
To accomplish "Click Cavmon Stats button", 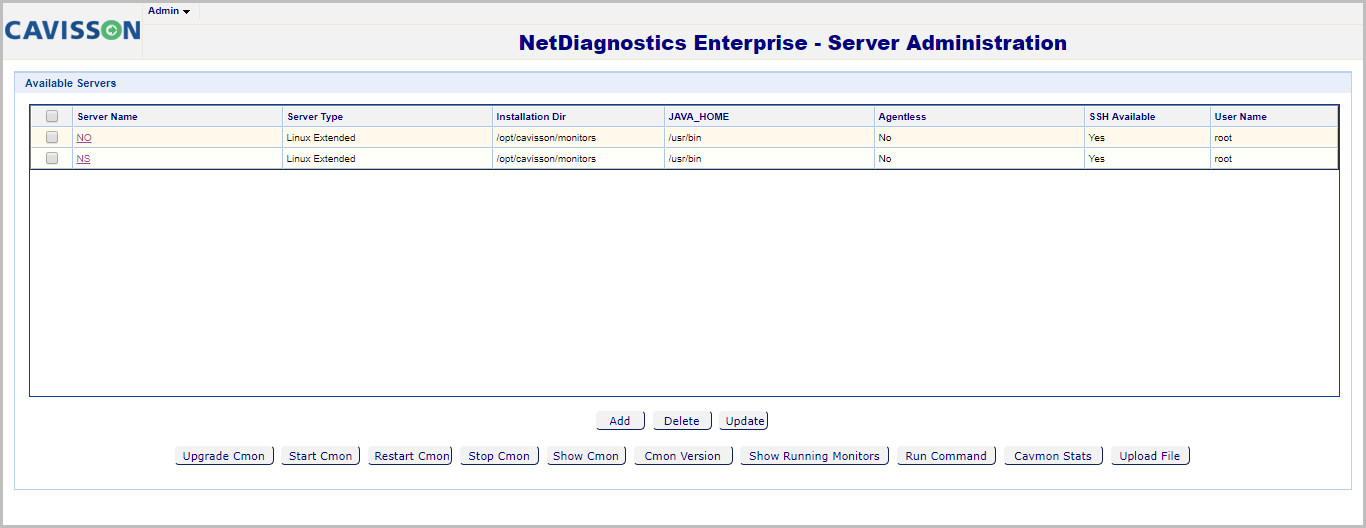I will (1053, 456).
